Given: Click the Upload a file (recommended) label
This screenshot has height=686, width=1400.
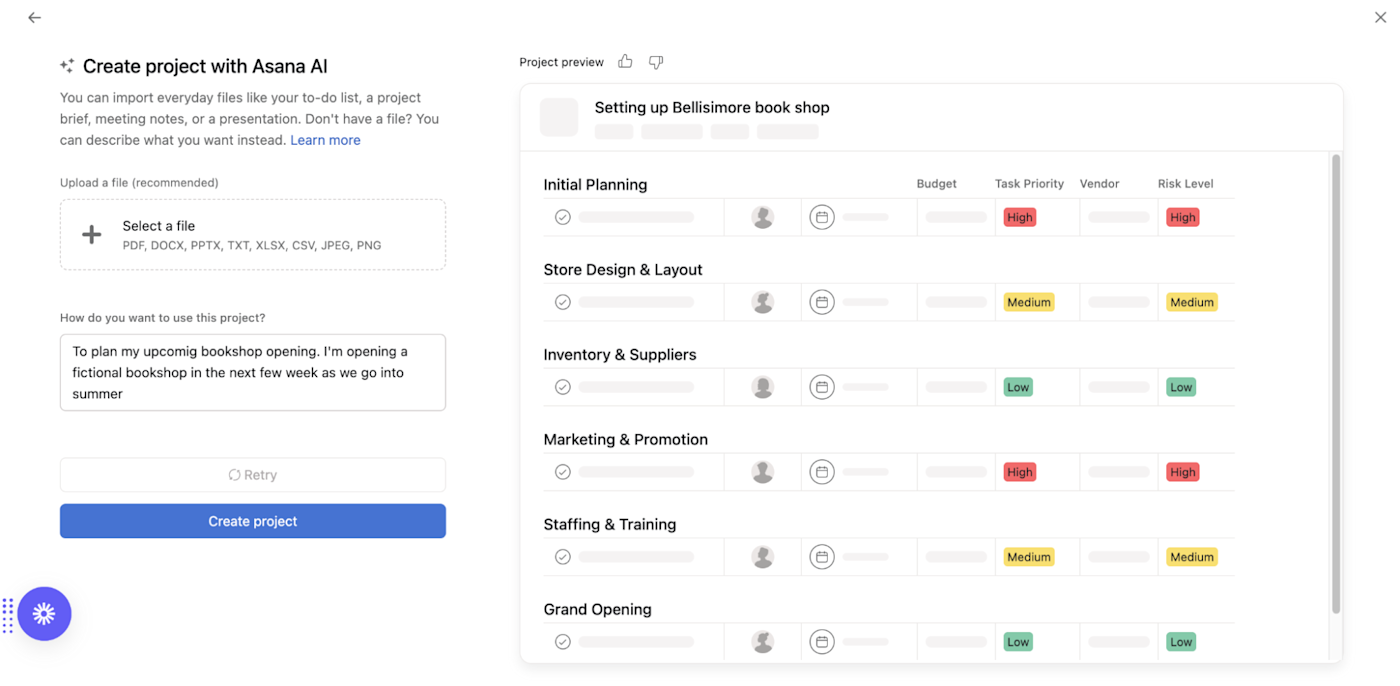Looking at the screenshot, I should pyautogui.click(x=139, y=183).
